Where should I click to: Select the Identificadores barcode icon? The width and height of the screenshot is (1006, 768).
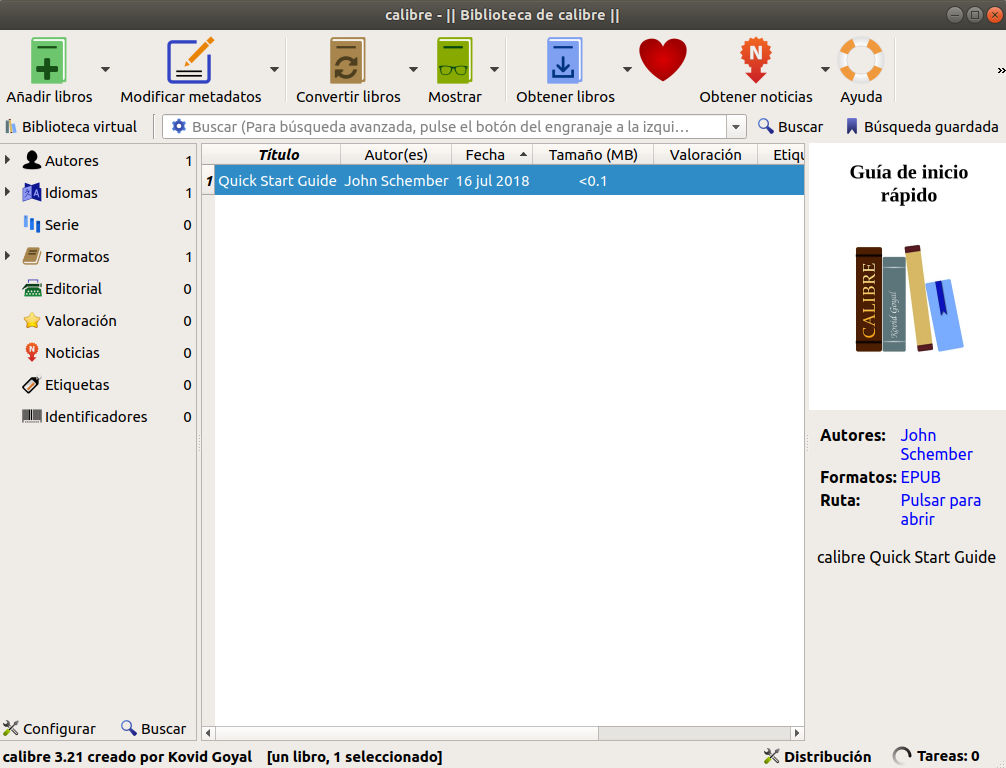(x=31, y=416)
